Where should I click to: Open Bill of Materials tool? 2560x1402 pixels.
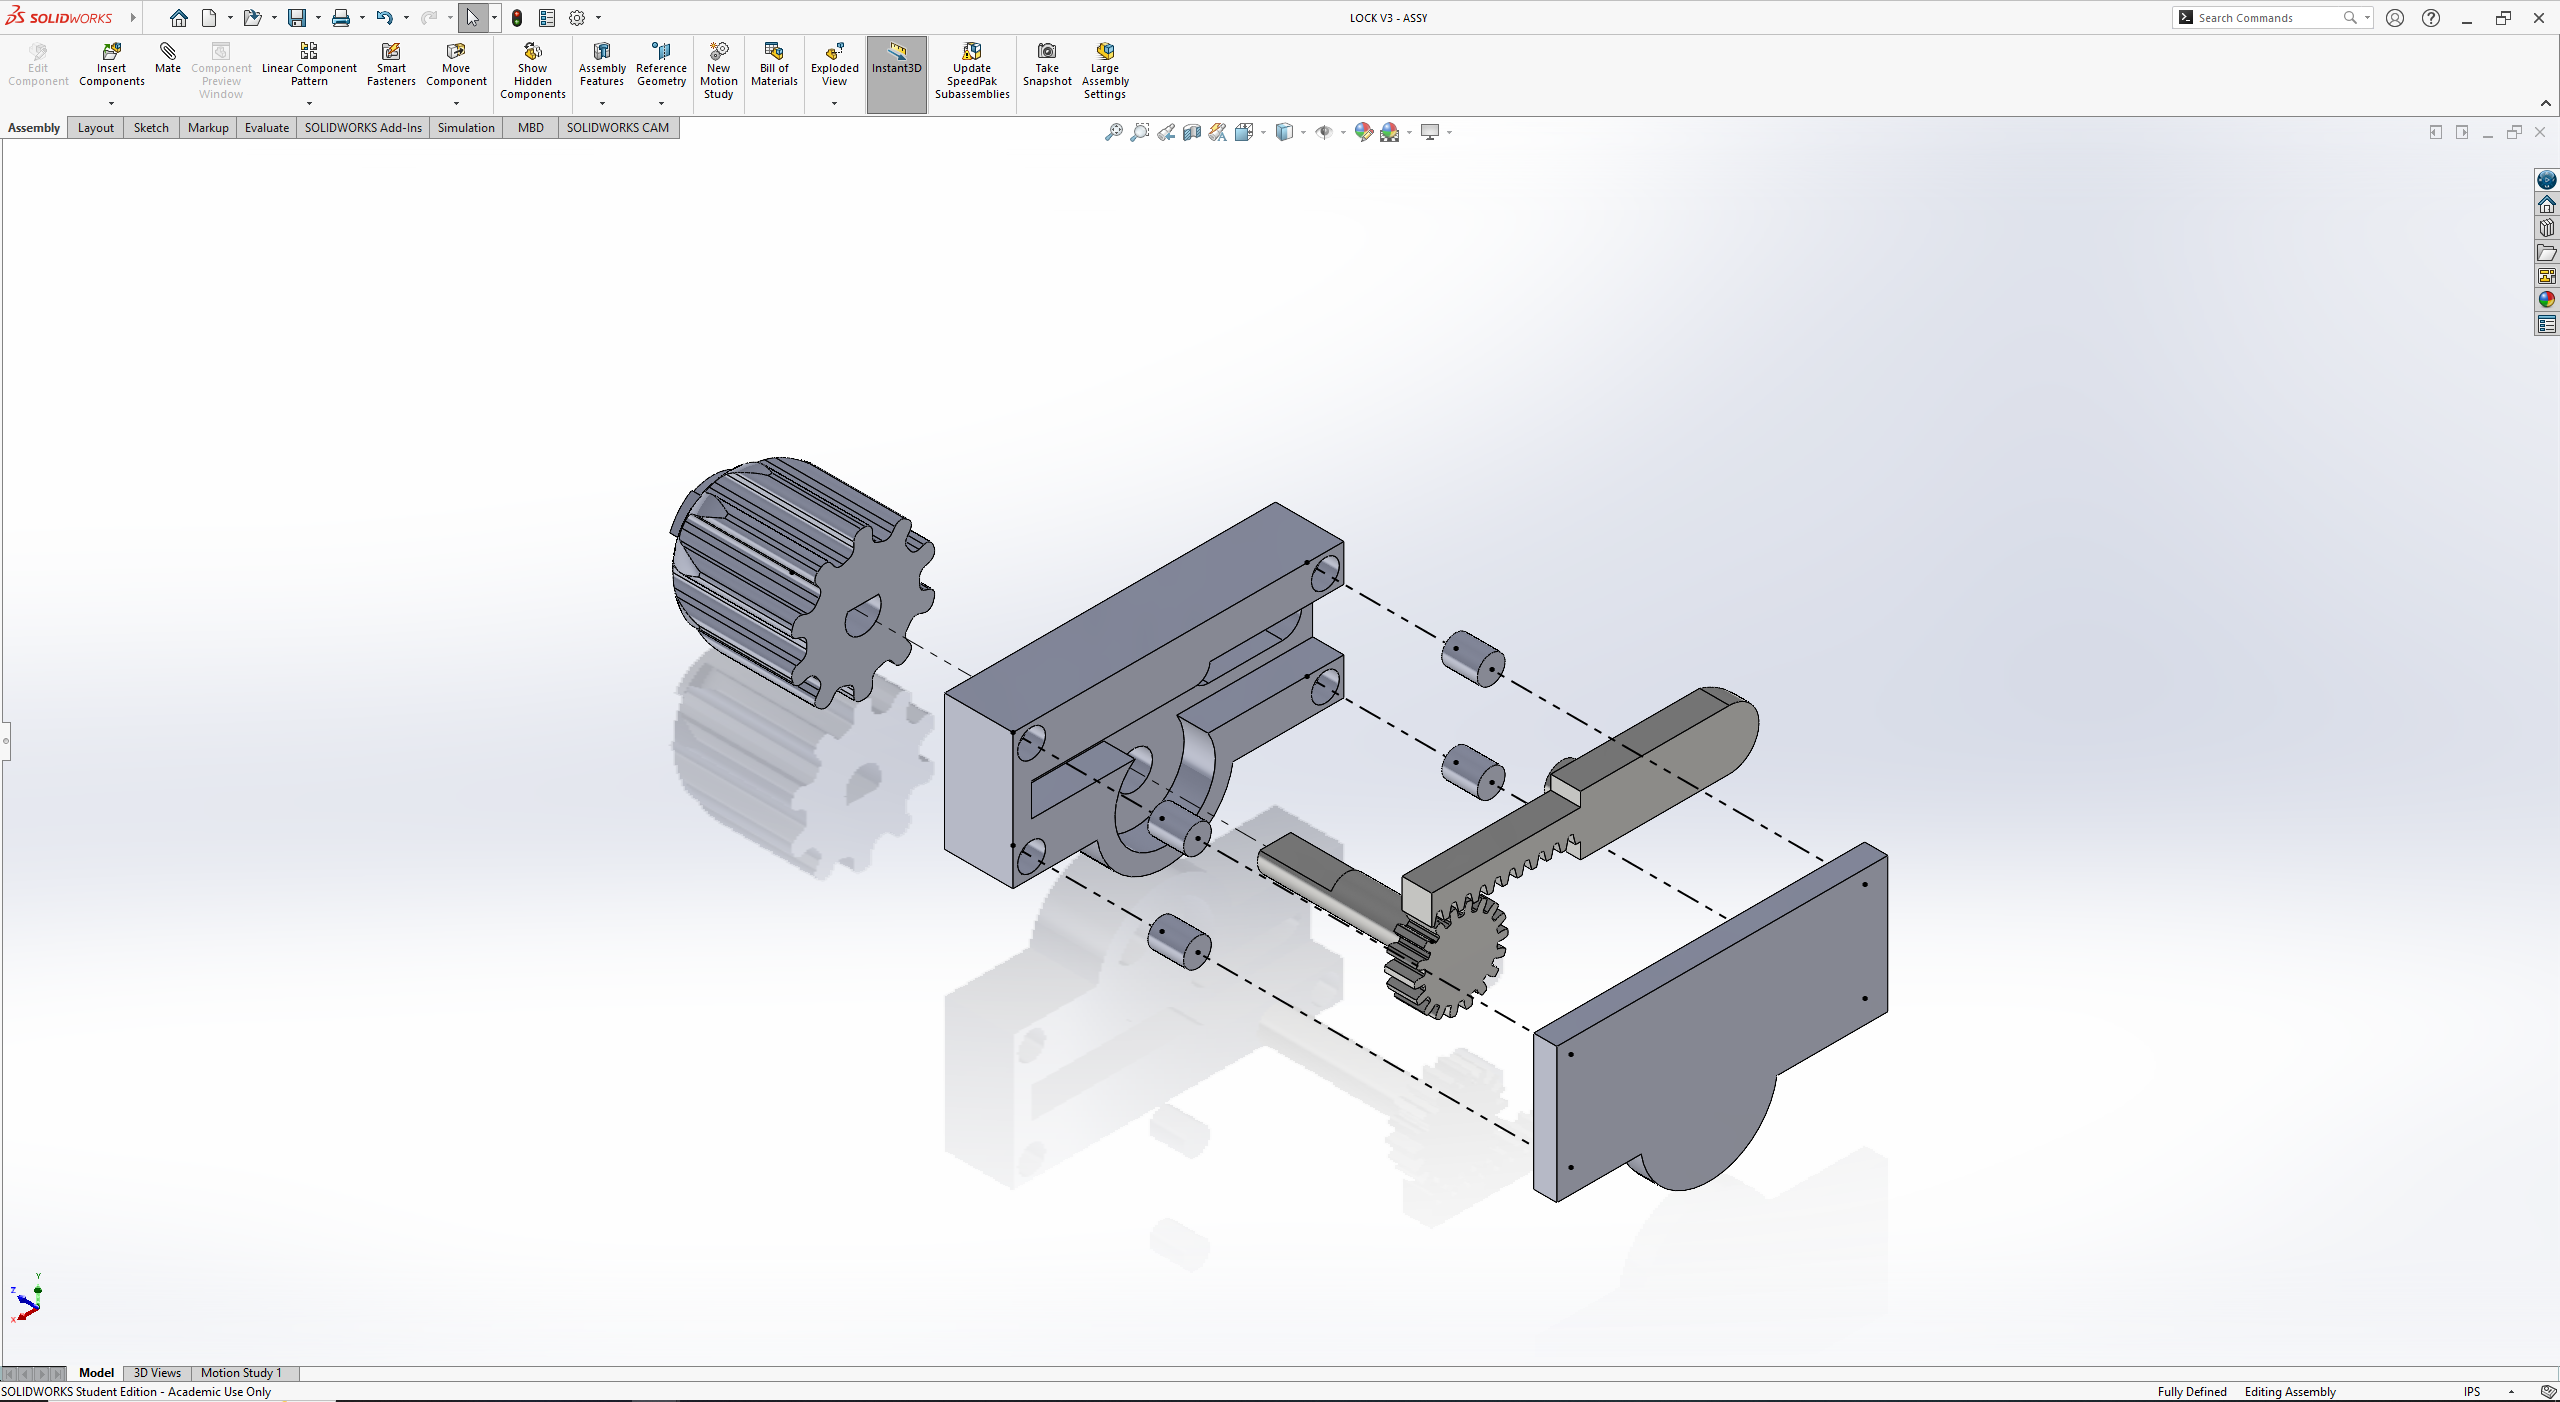tap(773, 64)
